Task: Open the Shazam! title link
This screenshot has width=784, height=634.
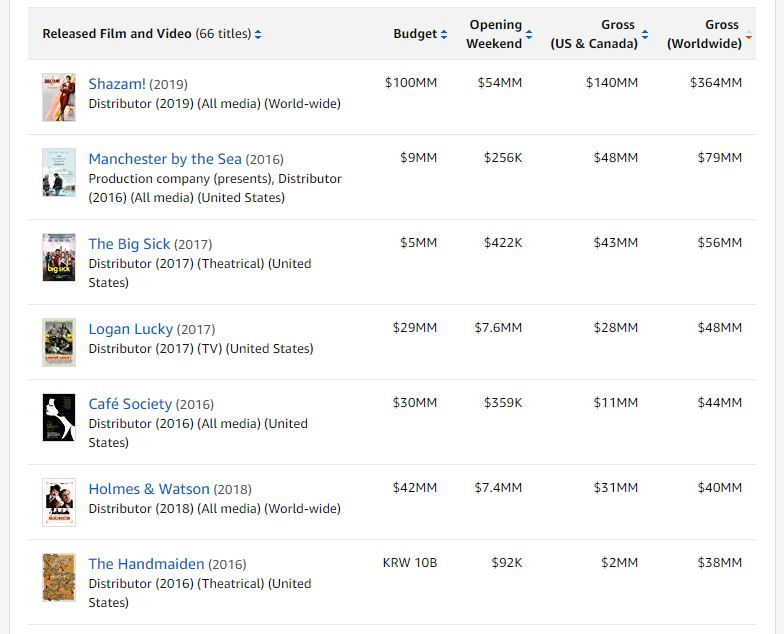Action: [x=117, y=84]
